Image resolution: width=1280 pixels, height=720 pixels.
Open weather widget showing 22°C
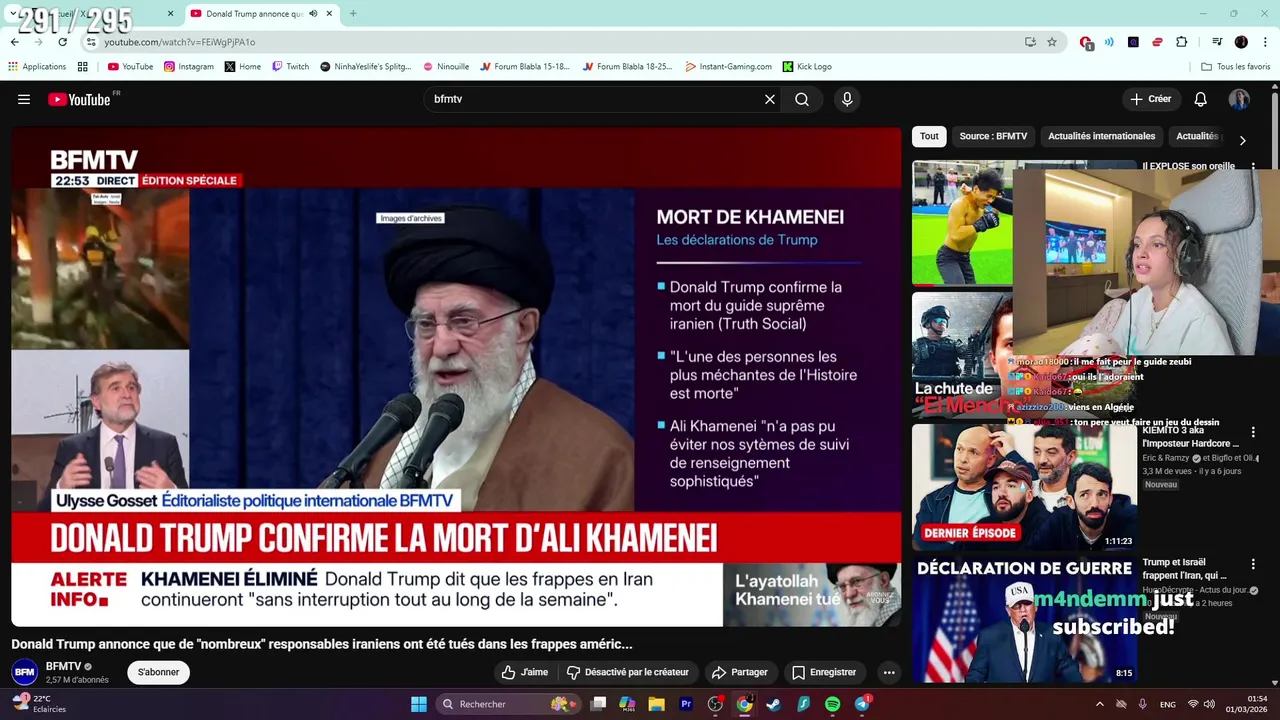(40, 704)
